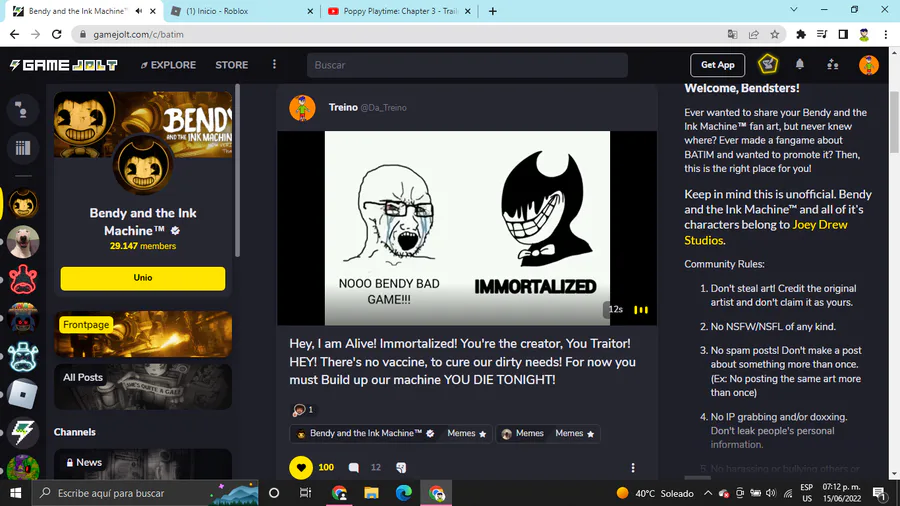Open the translate page icon
This screenshot has height=506, width=900.
coord(732,34)
